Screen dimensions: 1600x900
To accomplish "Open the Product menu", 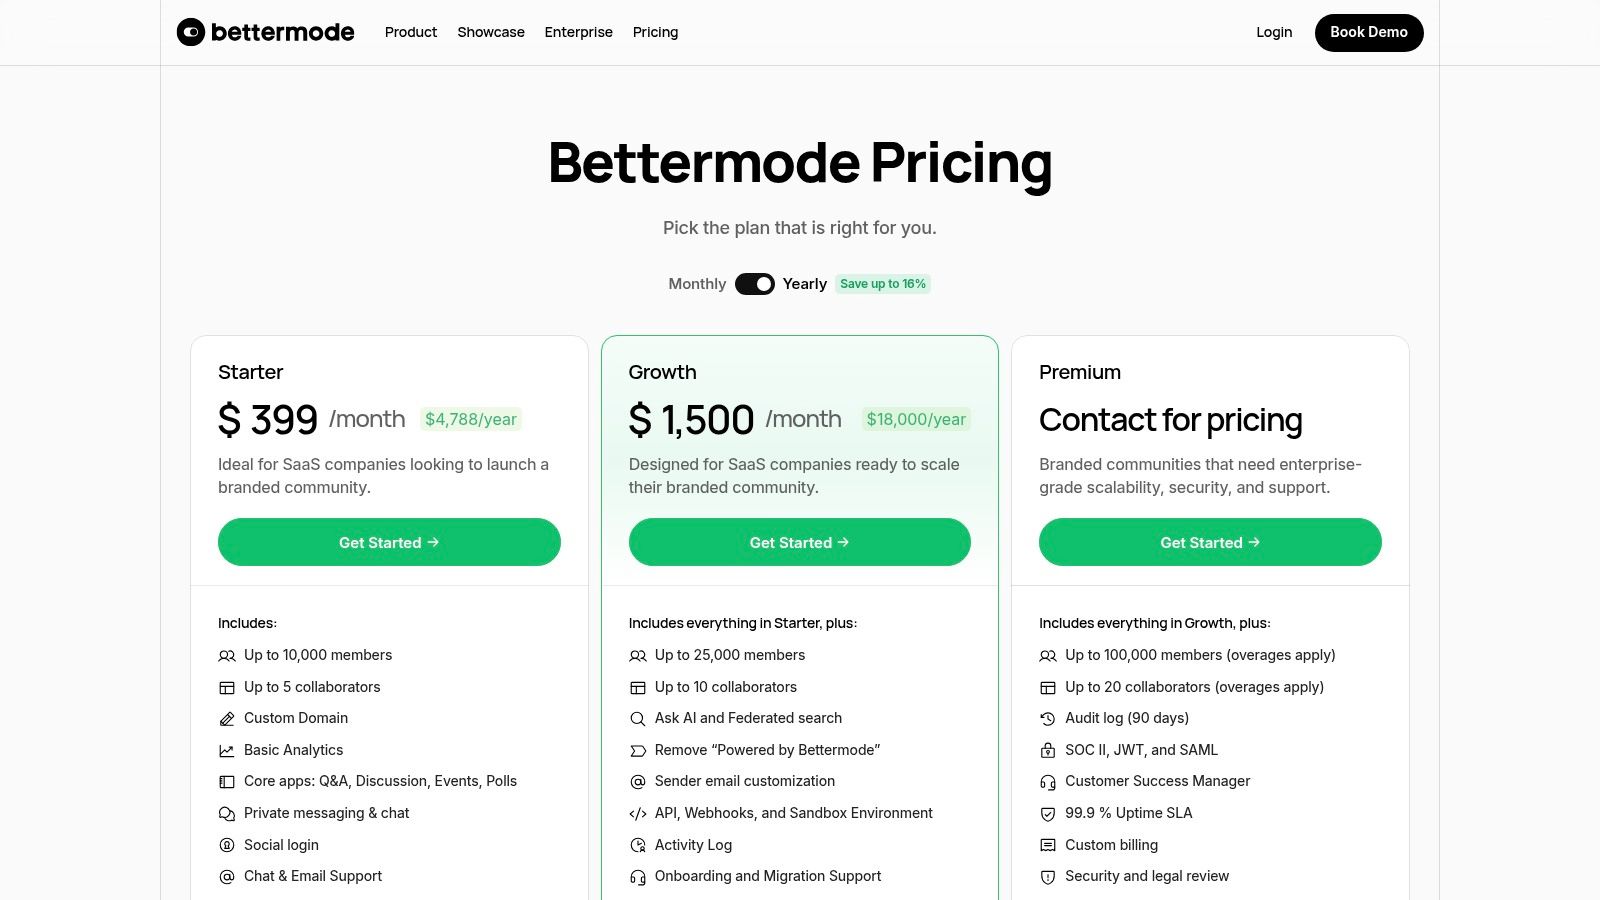I will pos(410,32).
